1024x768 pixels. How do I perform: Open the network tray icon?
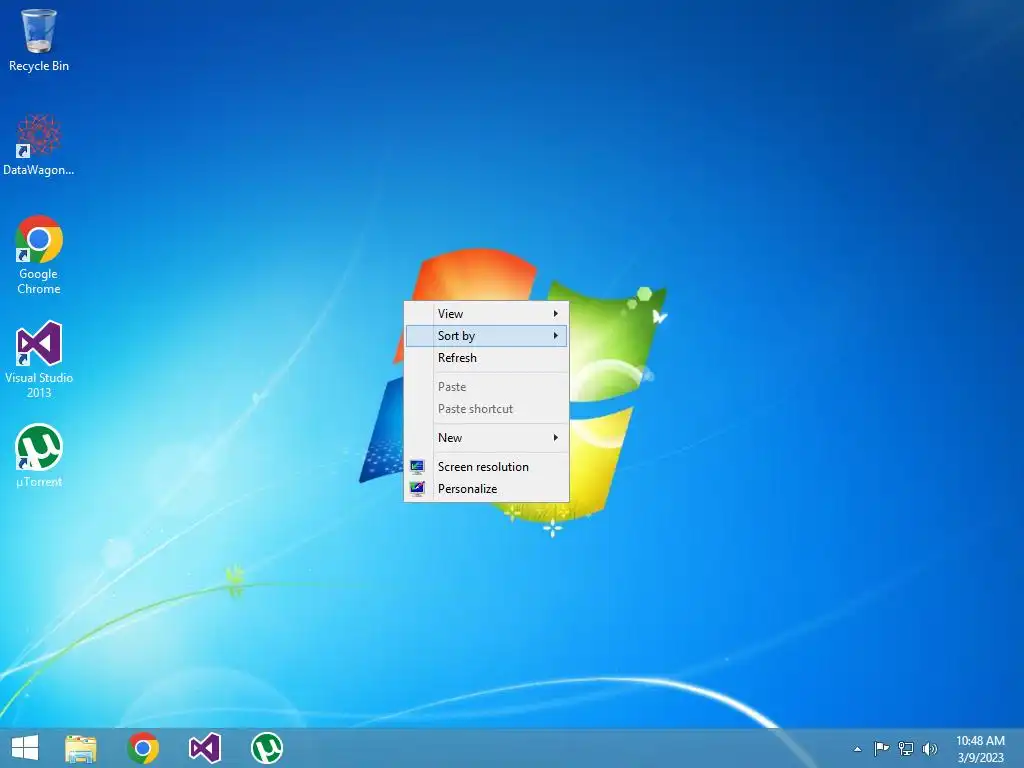[906, 748]
